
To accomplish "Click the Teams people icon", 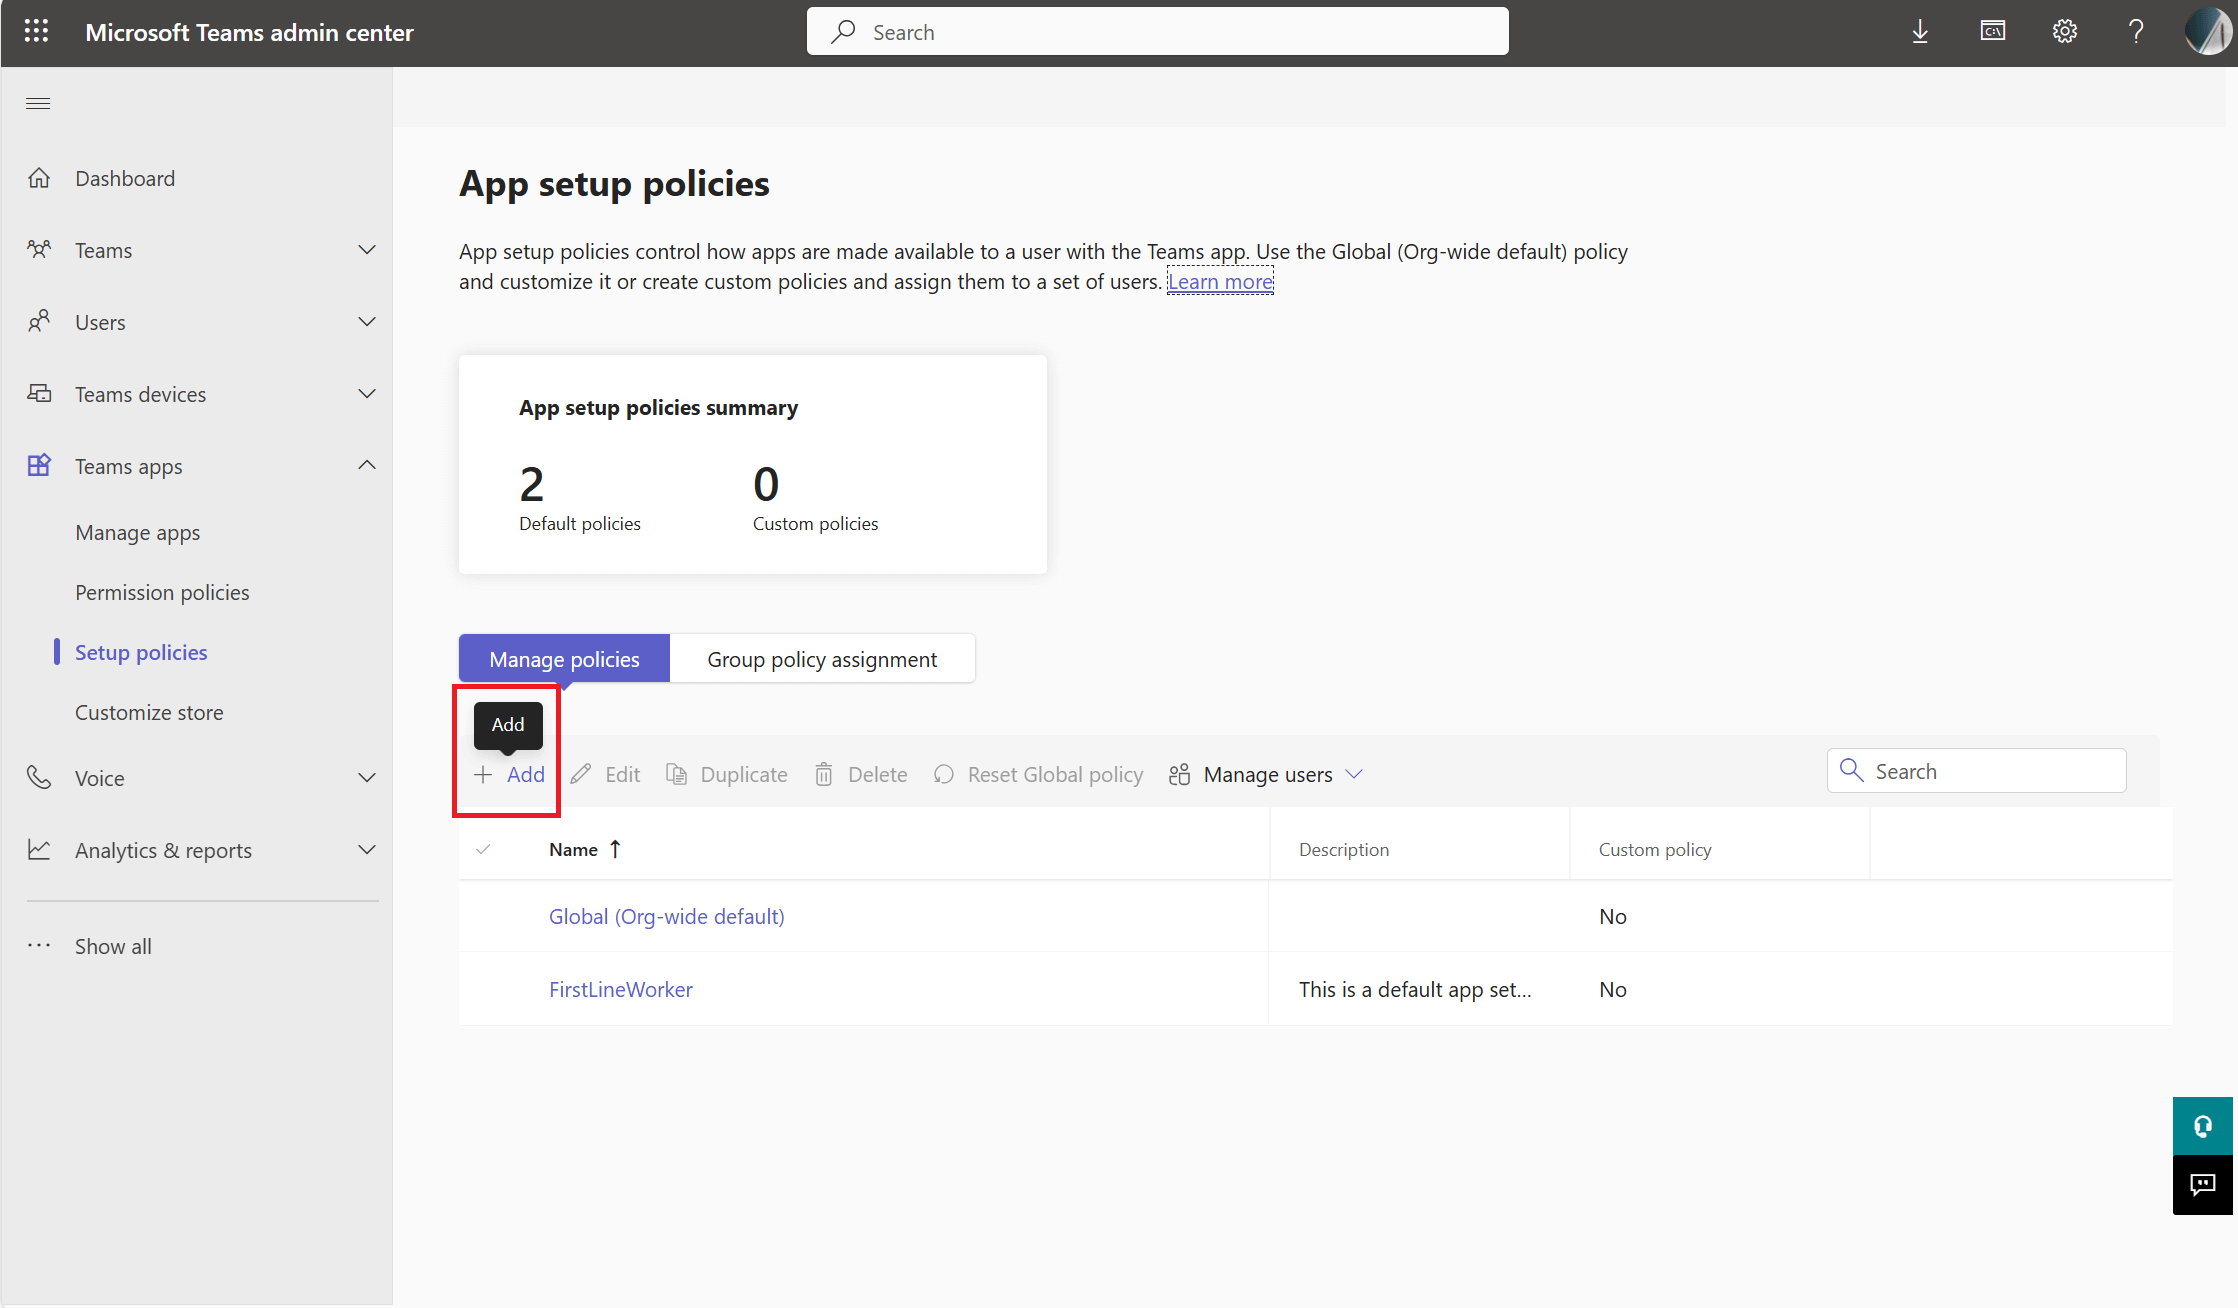I will [39, 250].
